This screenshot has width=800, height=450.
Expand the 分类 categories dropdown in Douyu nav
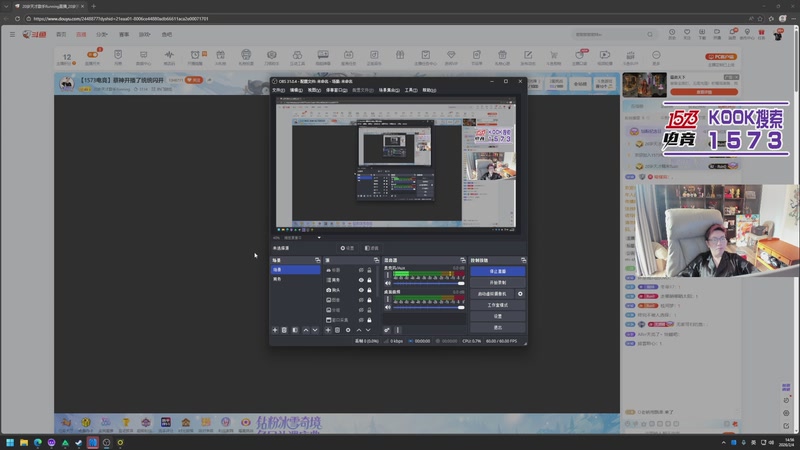pos(102,34)
